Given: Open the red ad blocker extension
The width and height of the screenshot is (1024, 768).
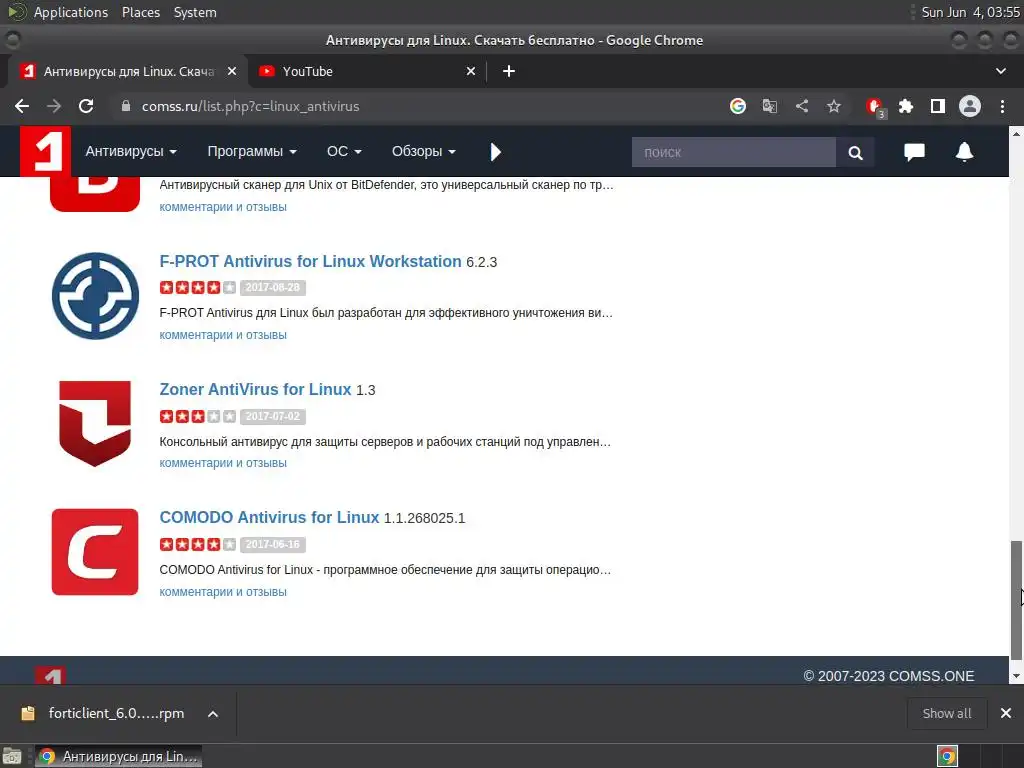Looking at the screenshot, I should point(874,106).
